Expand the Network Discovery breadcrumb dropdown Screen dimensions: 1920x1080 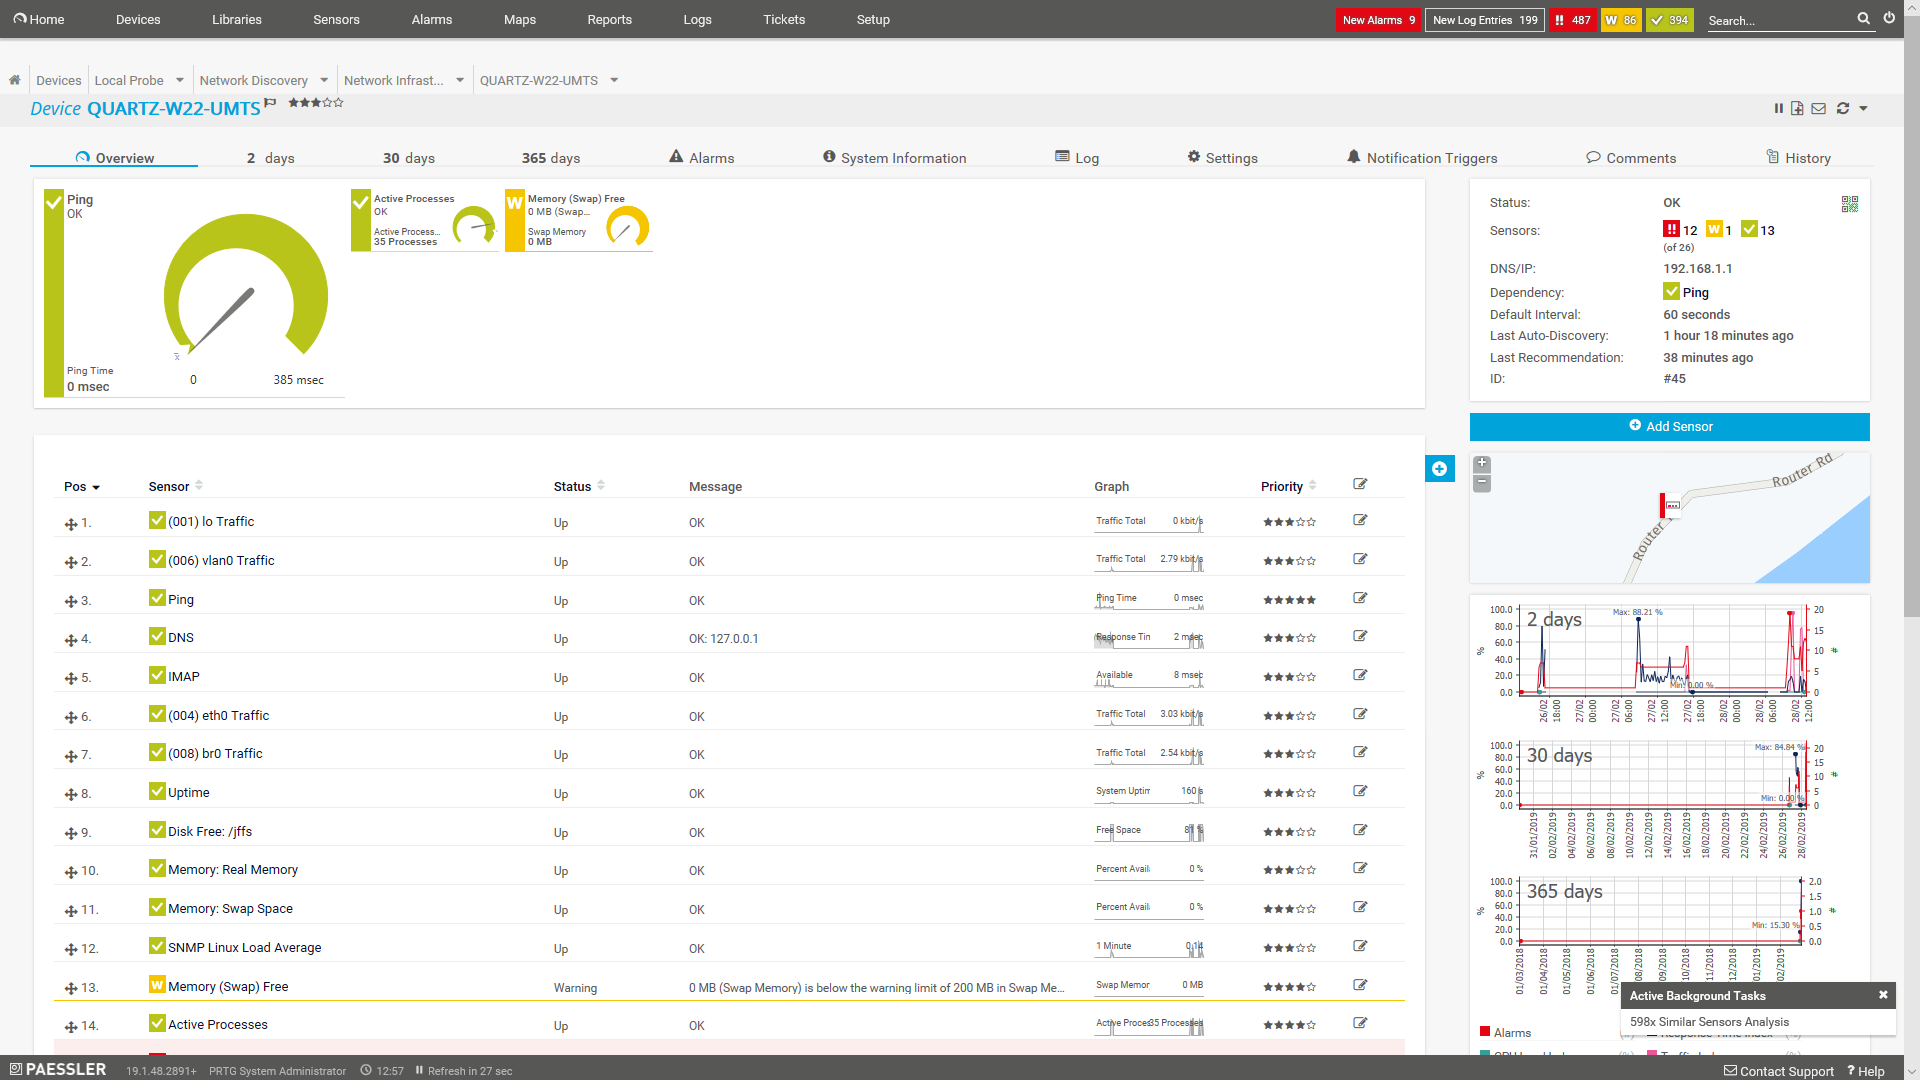click(324, 80)
